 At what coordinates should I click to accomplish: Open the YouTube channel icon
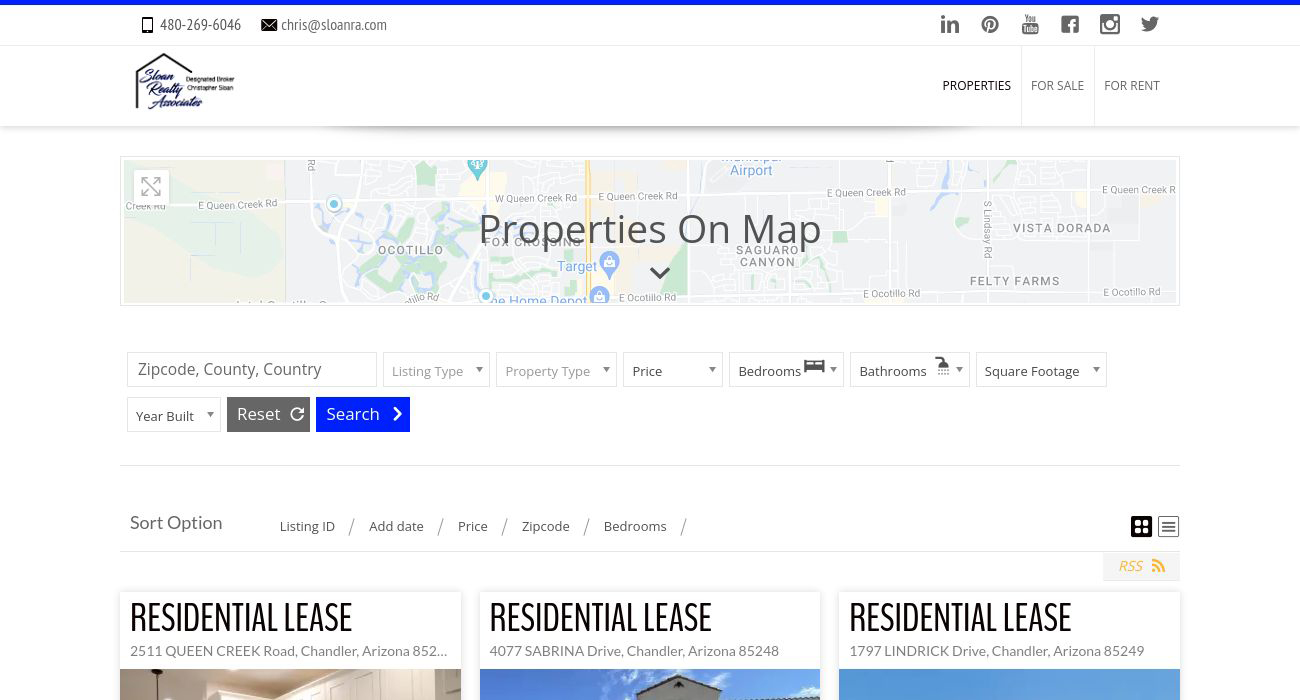[x=1030, y=24]
